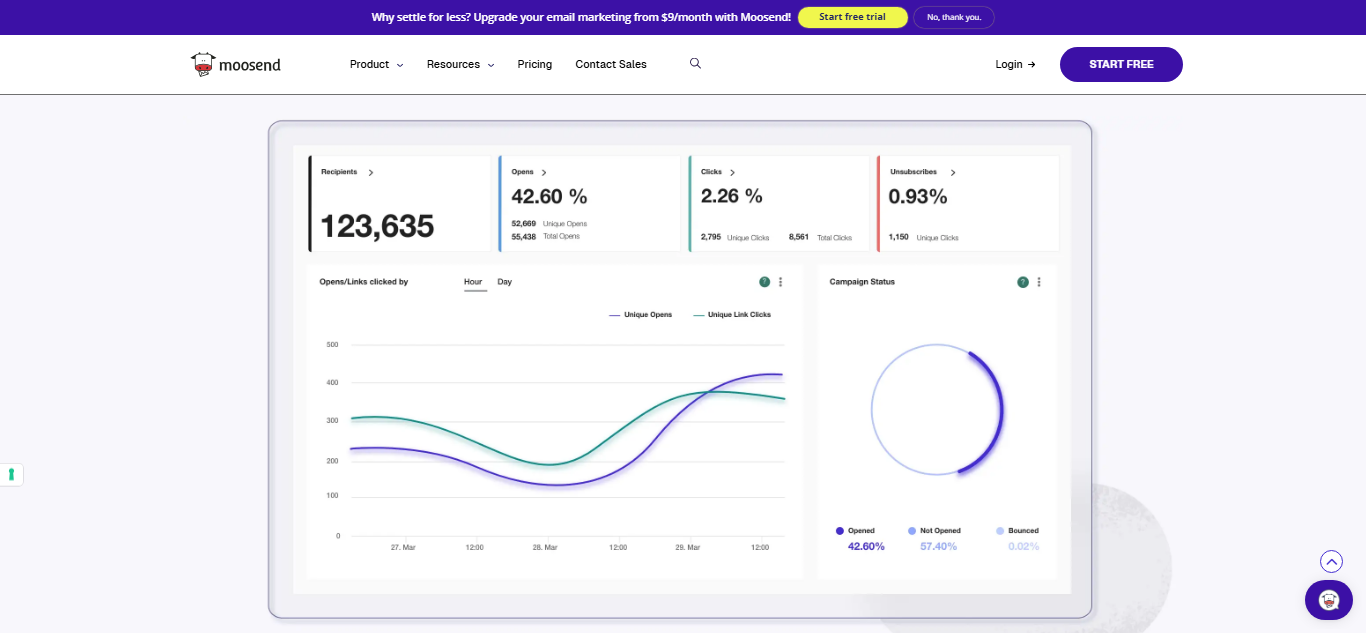1366x633 pixels.
Task: Open the three-dot menu on Opens/Links chart
Action: tap(781, 282)
